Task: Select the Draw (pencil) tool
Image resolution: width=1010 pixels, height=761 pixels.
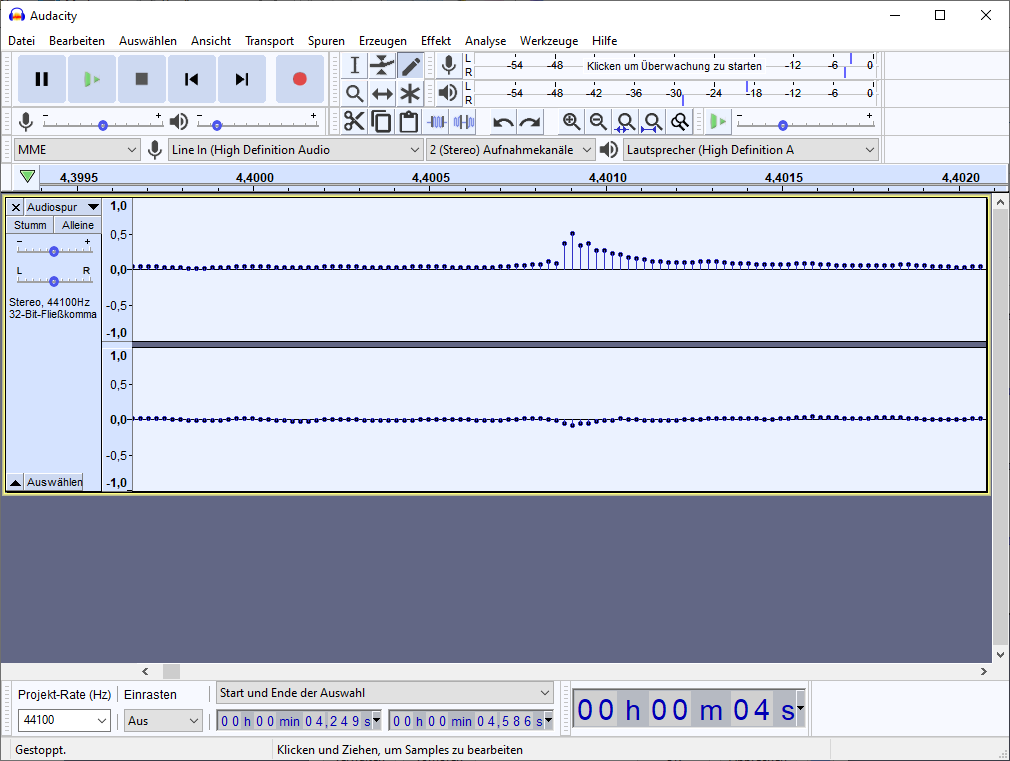Action: [x=410, y=66]
